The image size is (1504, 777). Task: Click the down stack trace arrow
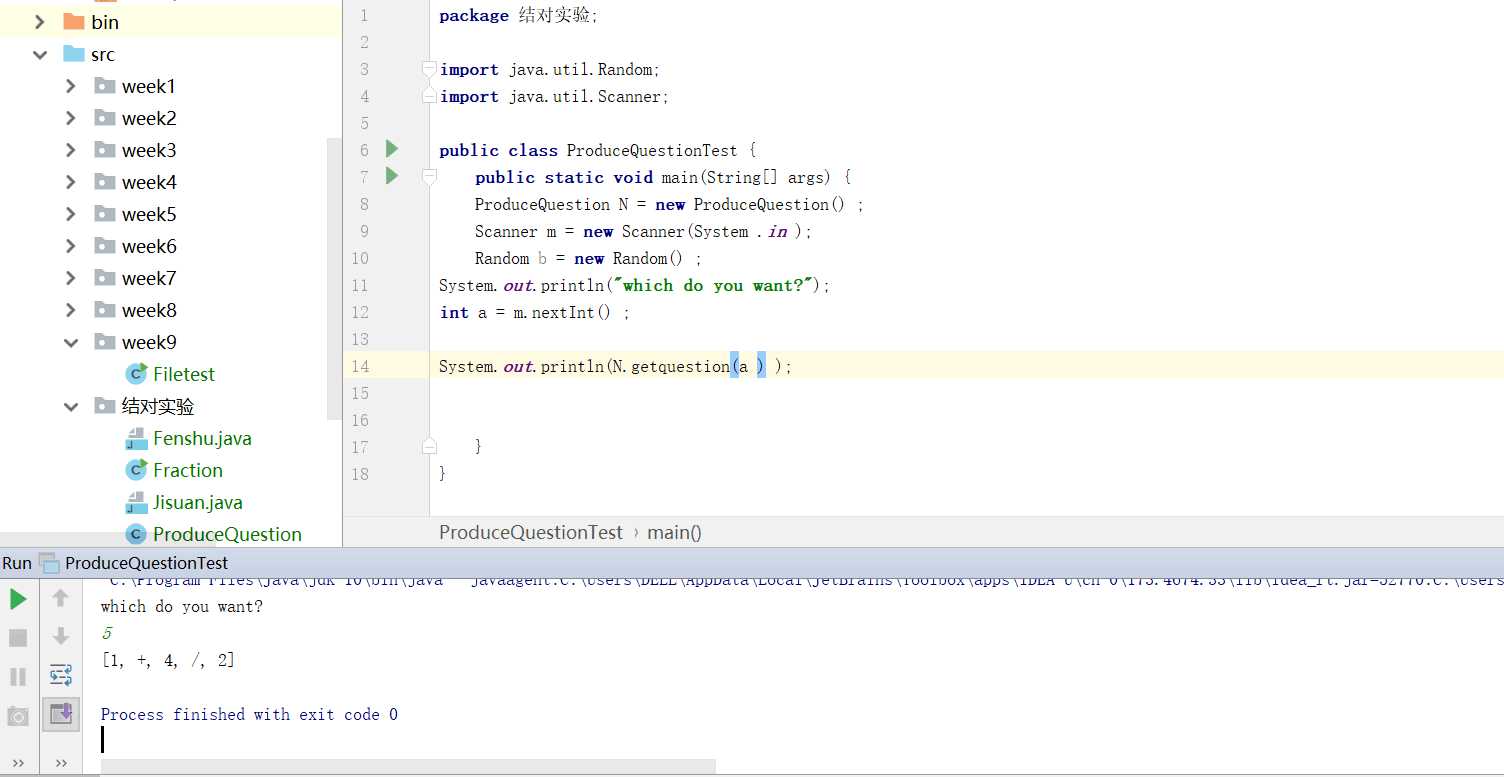point(60,636)
